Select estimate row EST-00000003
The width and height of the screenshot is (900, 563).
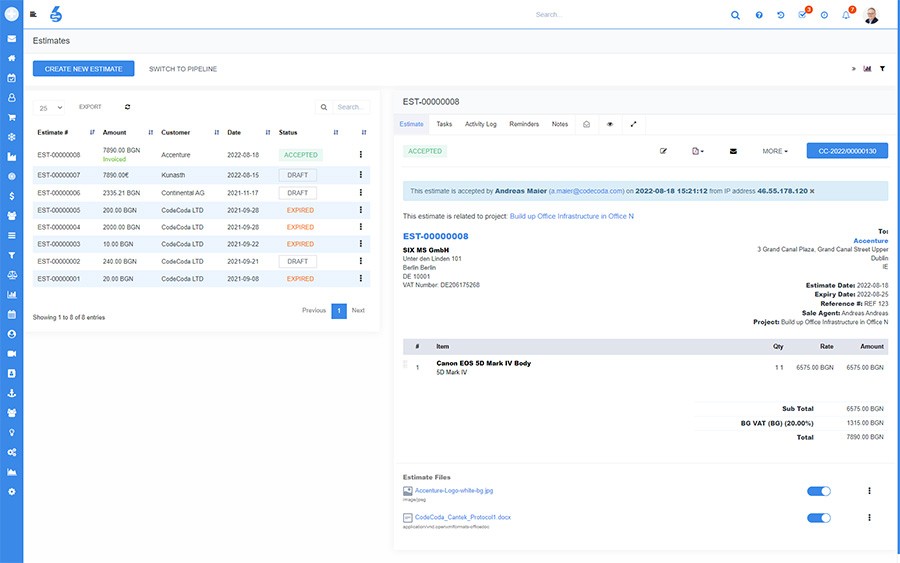click(201, 244)
